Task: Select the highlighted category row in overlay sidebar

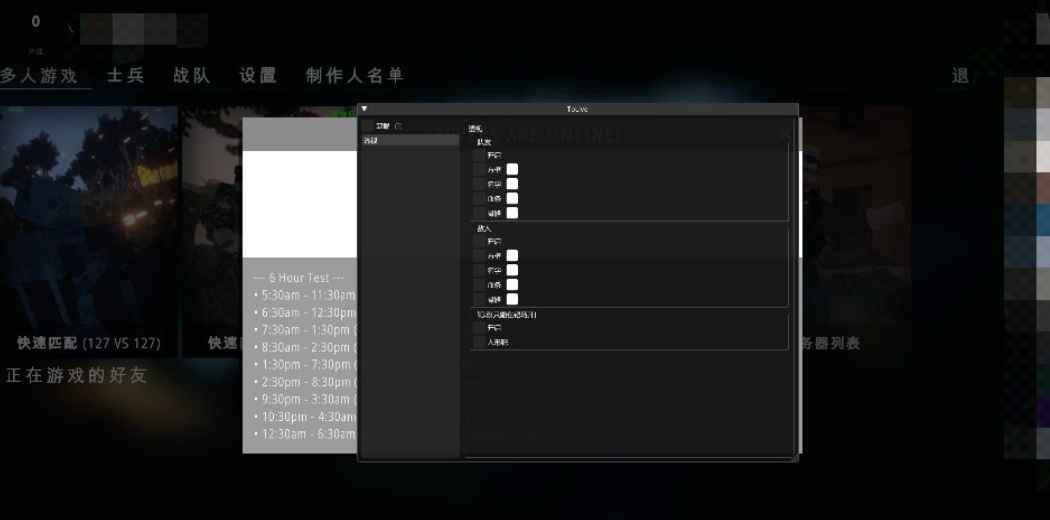Action: tap(410, 141)
